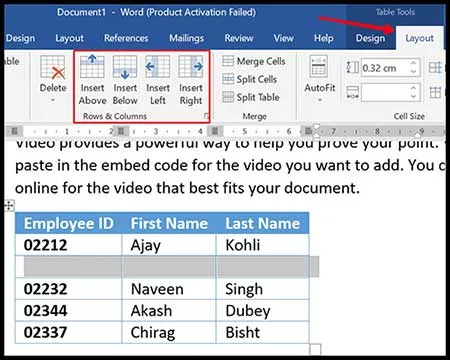Click Split Cells in the ribbon
The height and width of the screenshot is (360, 450).
pyautogui.click(x=250, y=79)
